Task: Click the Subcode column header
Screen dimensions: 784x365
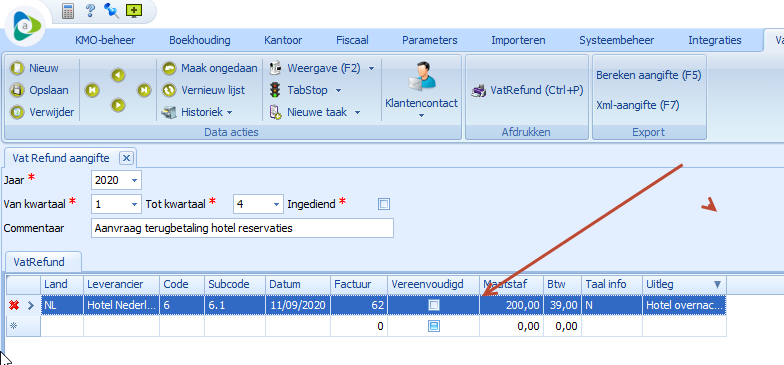Action: point(235,284)
